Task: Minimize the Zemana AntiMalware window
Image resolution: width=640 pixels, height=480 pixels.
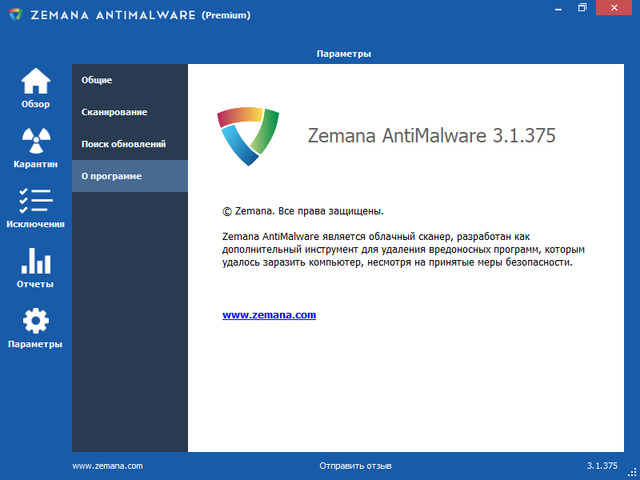Action: (554, 9)
